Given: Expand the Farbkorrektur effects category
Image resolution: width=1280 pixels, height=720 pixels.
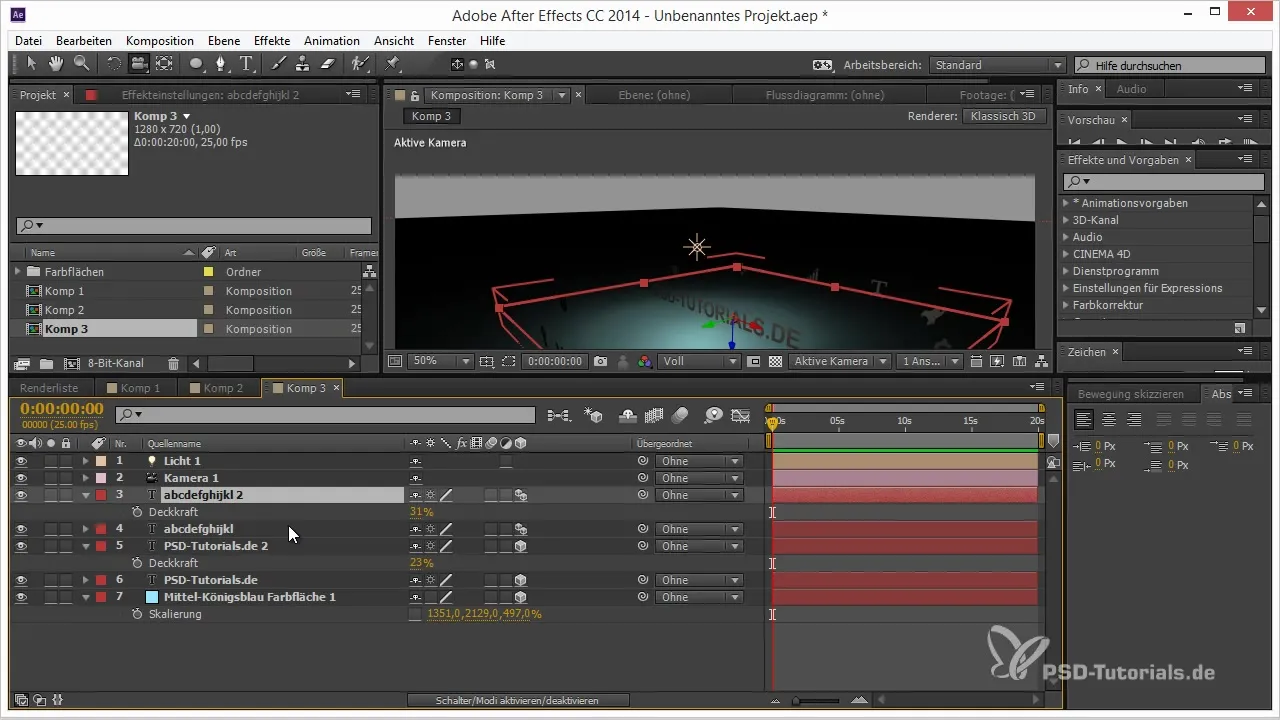Looking at the screenshot, I should [1066, 305].
